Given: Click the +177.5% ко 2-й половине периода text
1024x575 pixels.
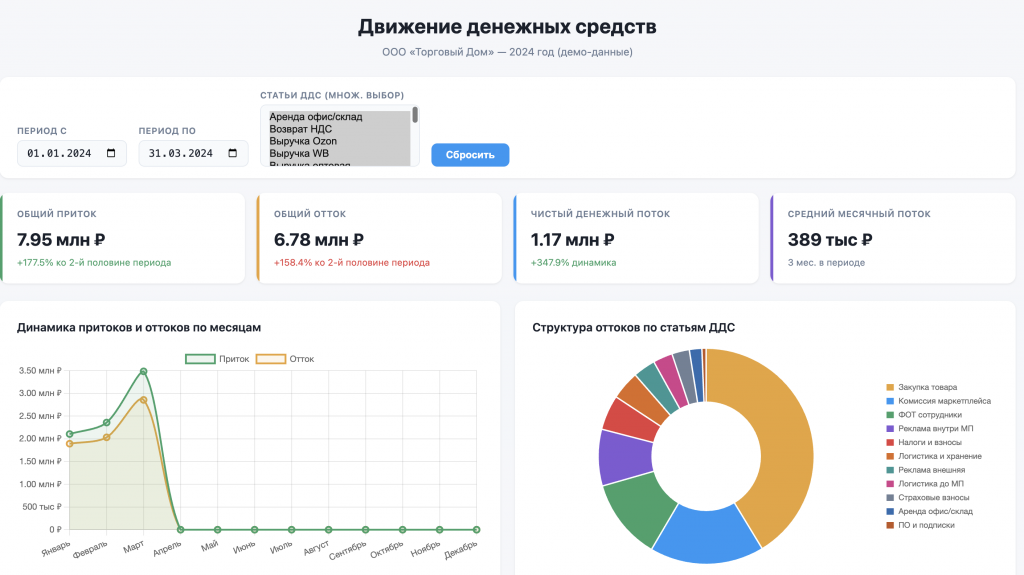Looking at the screenshot, I should (x=94, y=263).
